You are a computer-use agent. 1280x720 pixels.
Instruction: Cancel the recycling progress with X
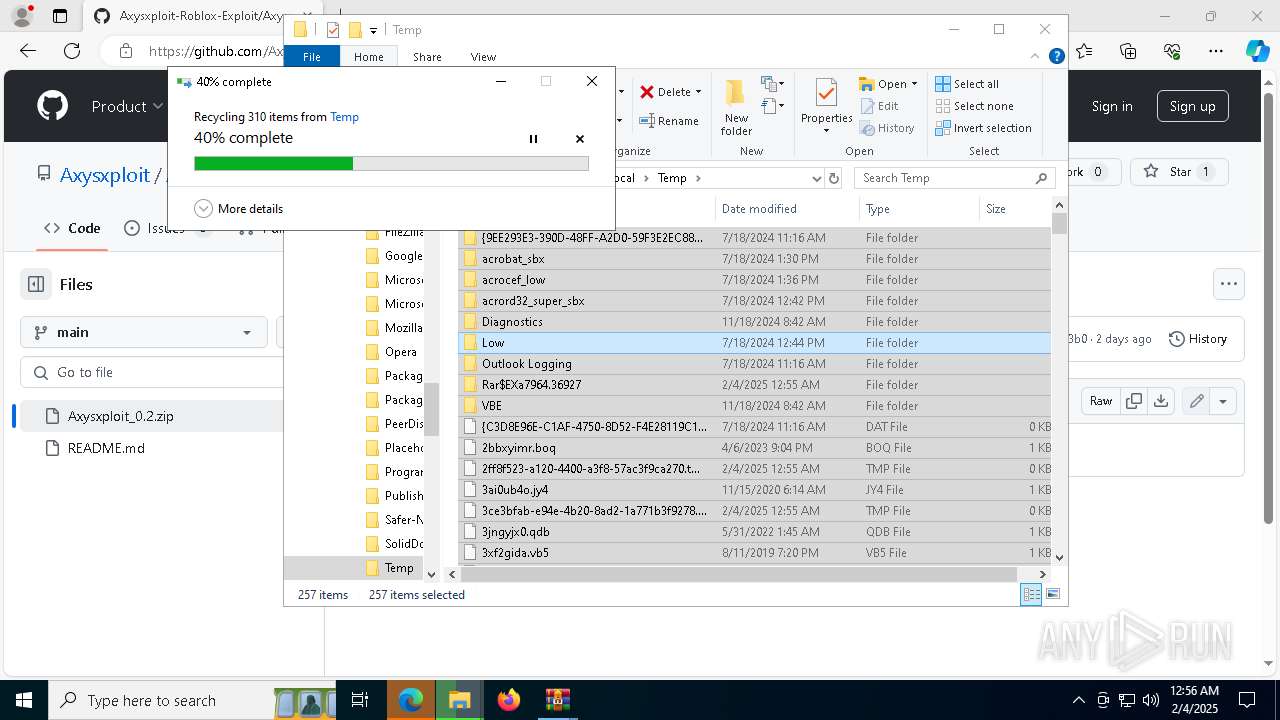click(x=580, y=139)
